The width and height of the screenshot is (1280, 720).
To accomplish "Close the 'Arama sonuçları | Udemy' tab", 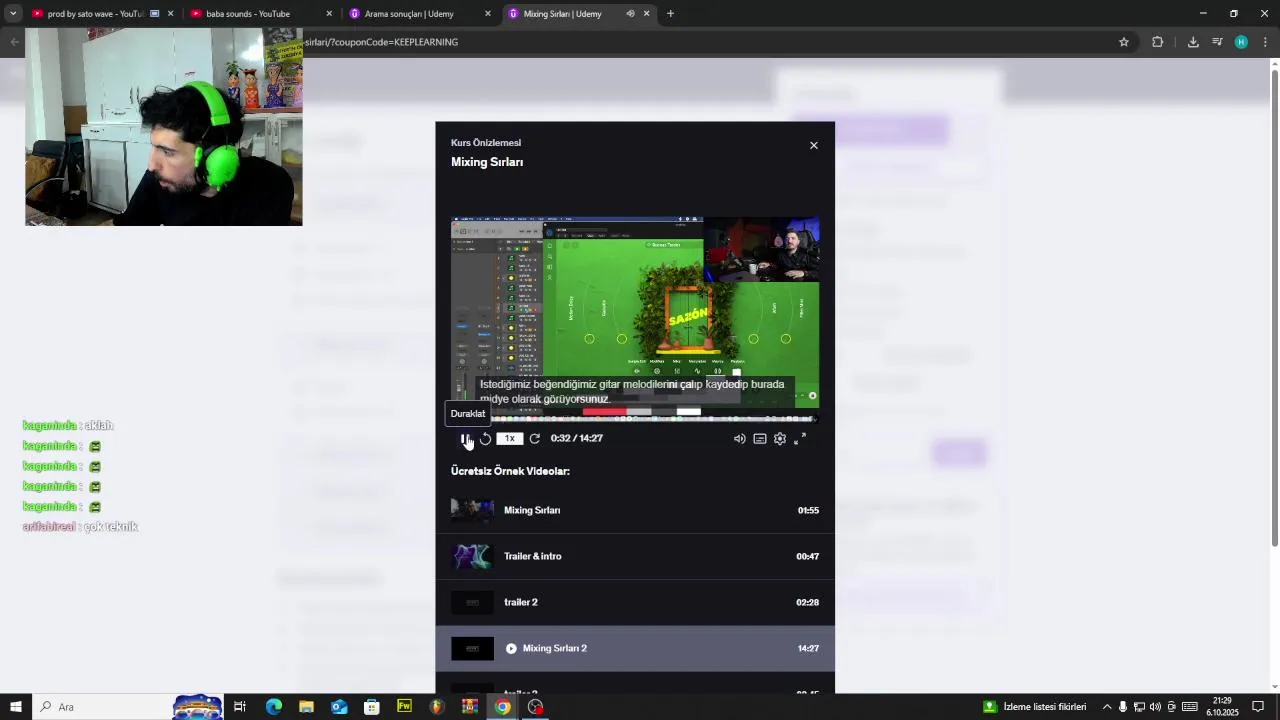I will coord(488,14).
